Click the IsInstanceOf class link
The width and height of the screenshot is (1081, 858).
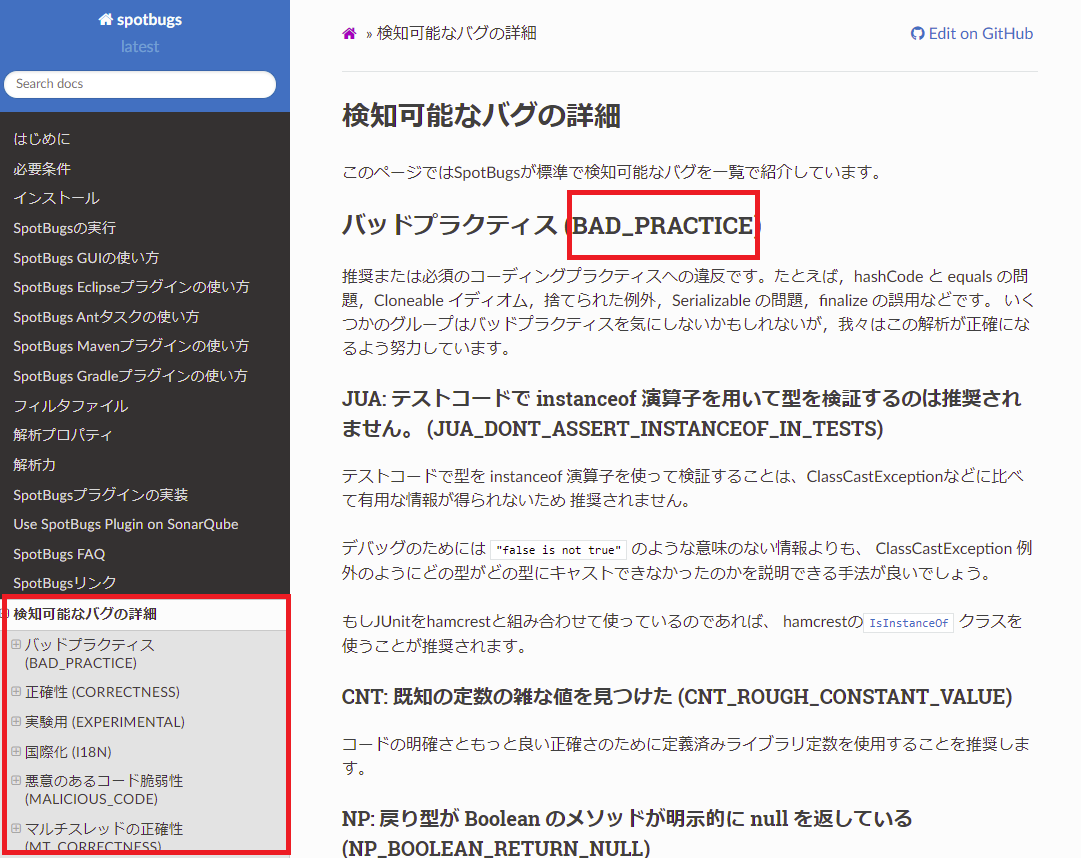[908, 623]
